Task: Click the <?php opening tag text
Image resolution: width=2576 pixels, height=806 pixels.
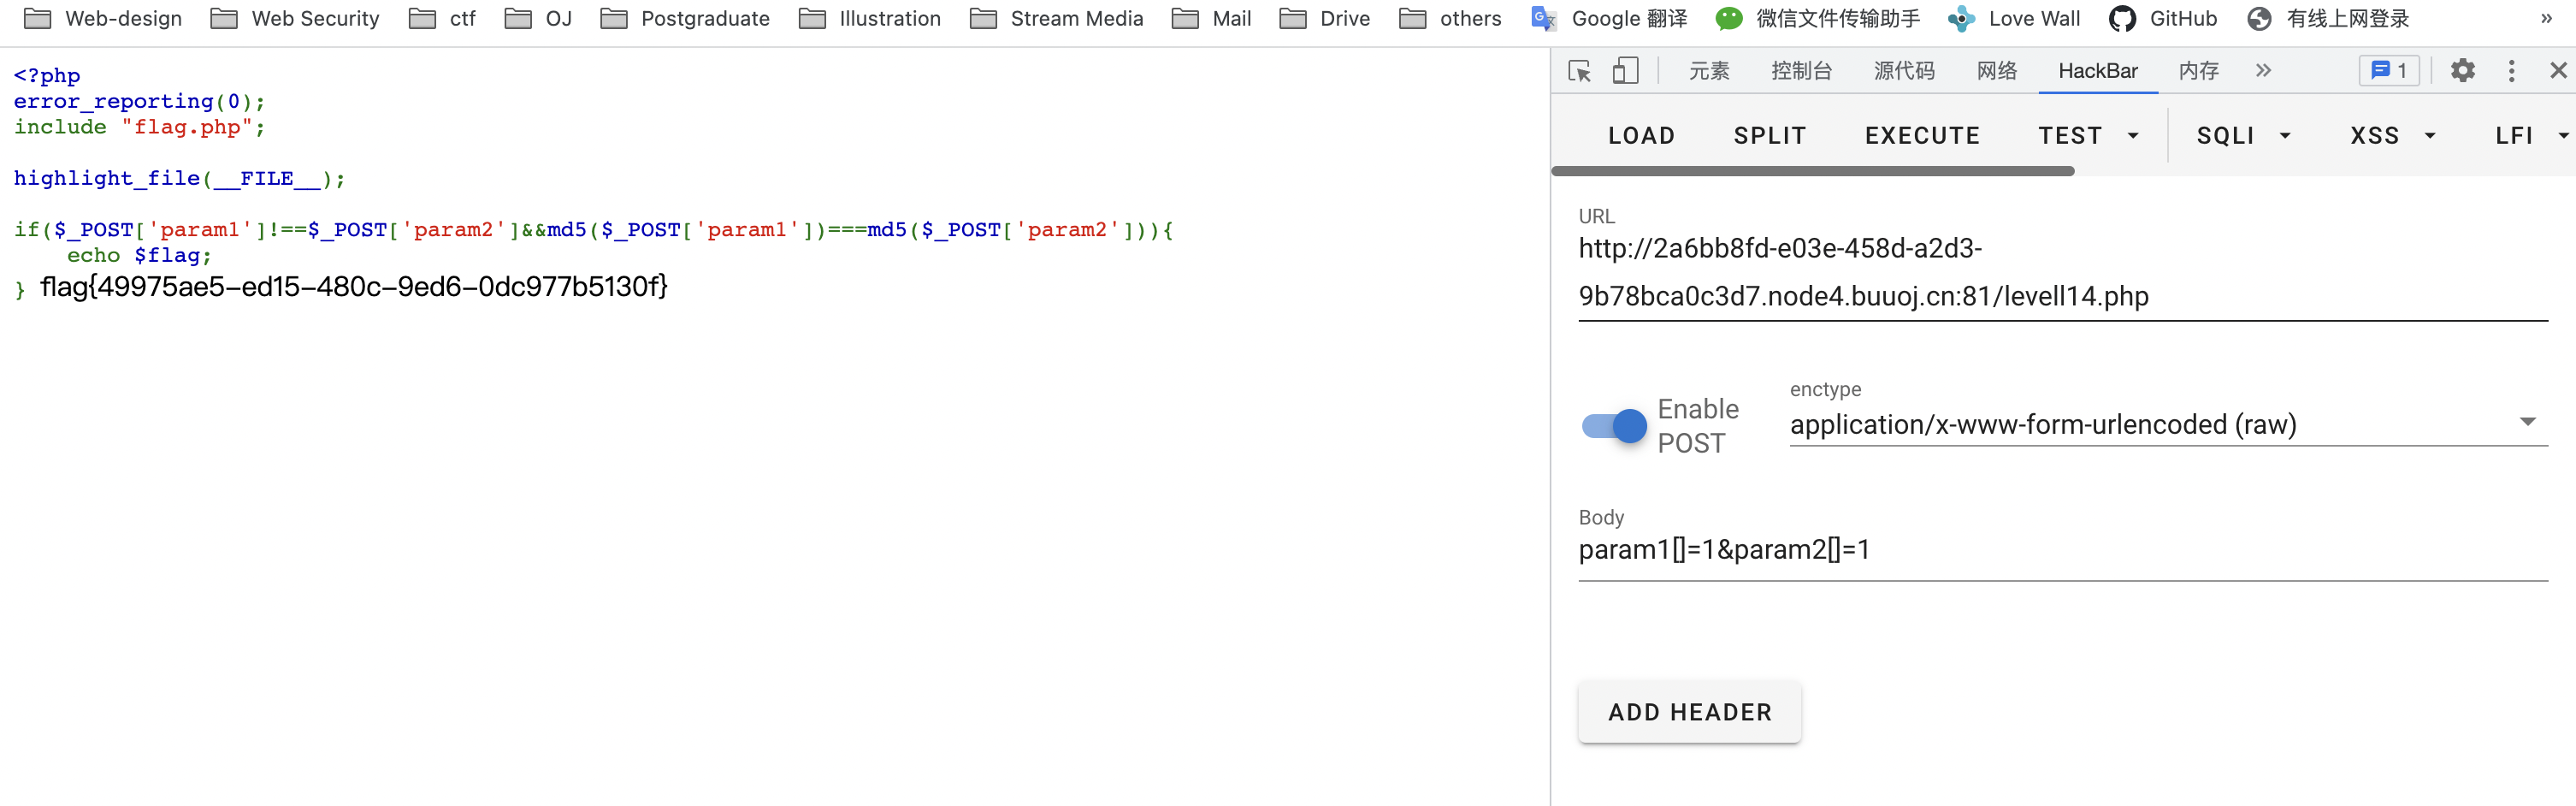Action: (x=47, y=76)
